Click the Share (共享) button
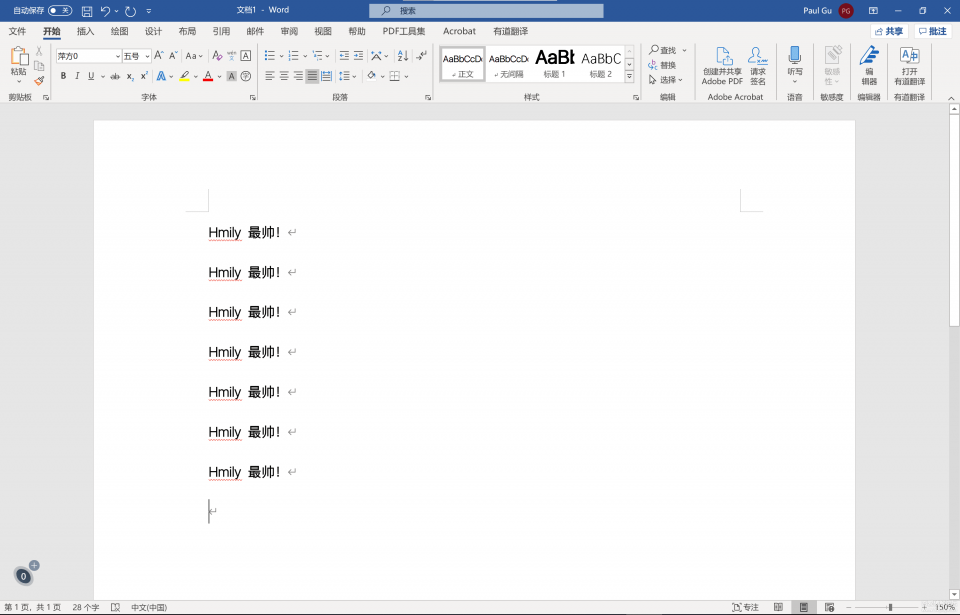The image size is (960, 615). 889,31
